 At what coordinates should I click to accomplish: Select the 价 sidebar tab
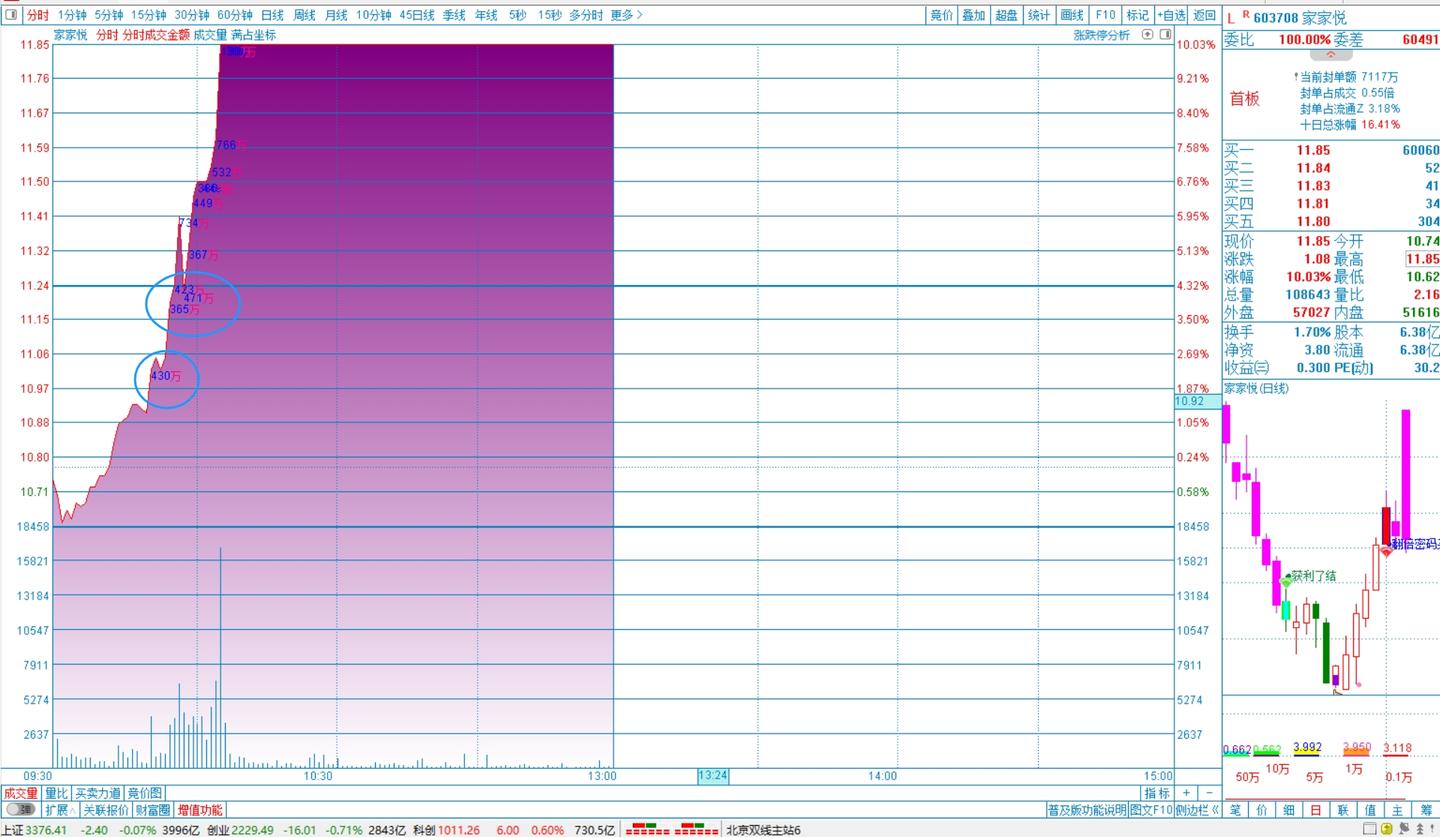[1262, 810]
